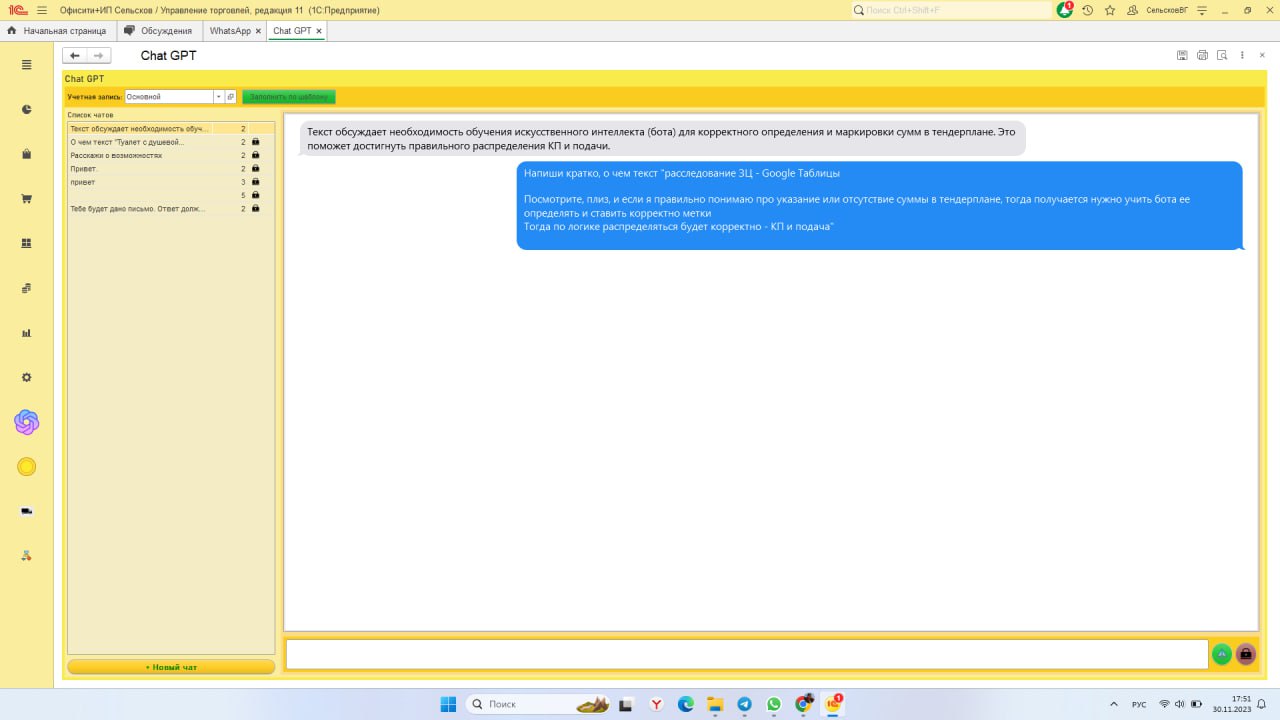The width and height of the screenshot is (1280, 720).
Task: Expand the "Учетная запись" dropdown arrow
Action: (x=218, y=97)
